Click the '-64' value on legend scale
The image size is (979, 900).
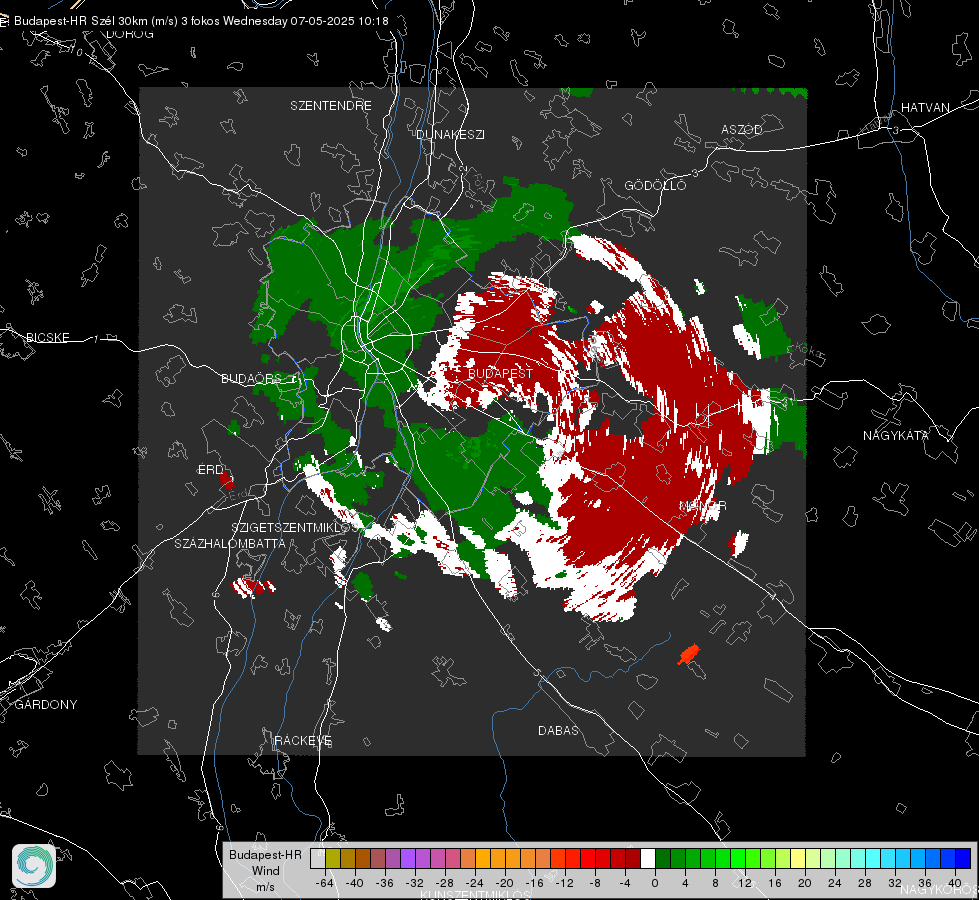click(x=325, y=883)
